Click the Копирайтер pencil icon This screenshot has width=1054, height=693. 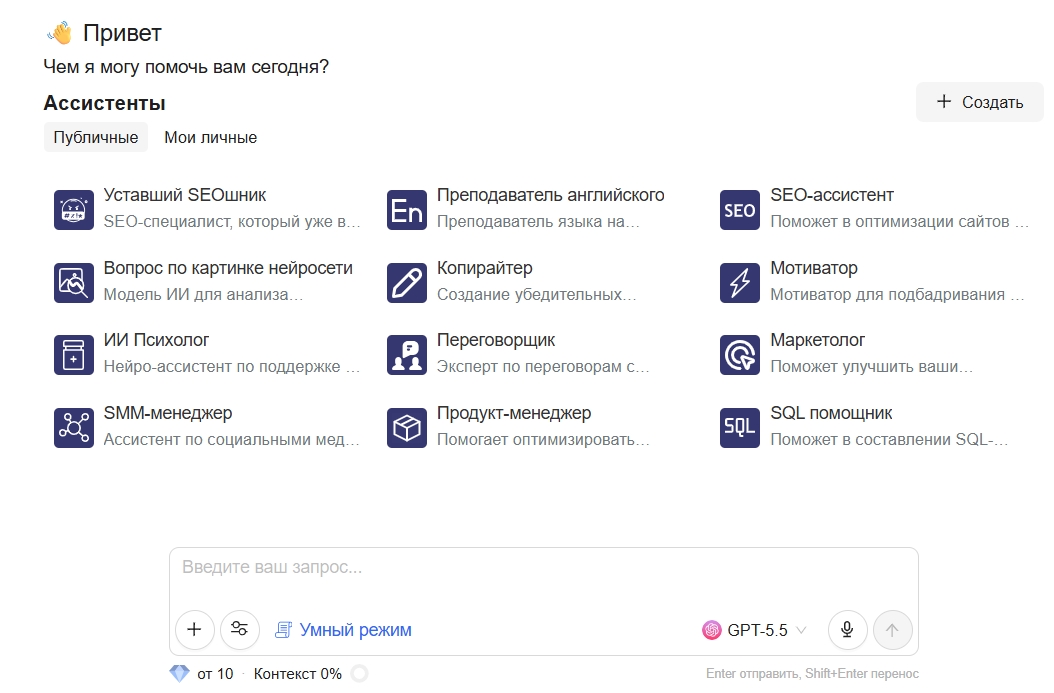(x=407, y=283)
